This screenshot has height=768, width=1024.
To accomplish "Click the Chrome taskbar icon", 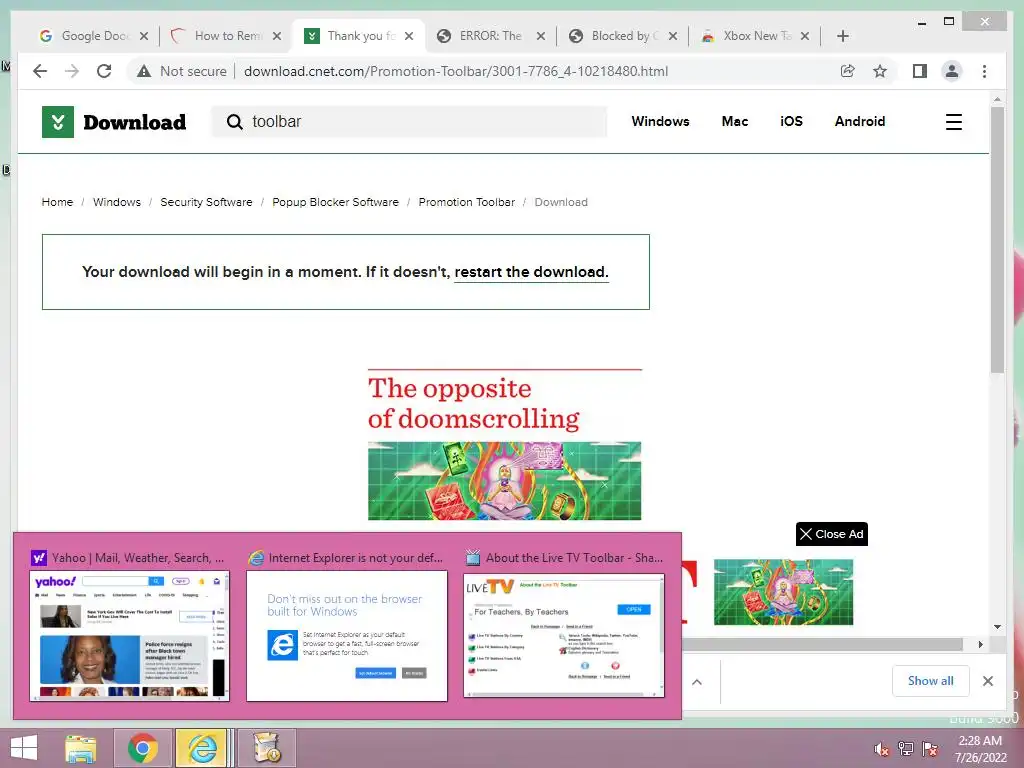I will point(142,748).
